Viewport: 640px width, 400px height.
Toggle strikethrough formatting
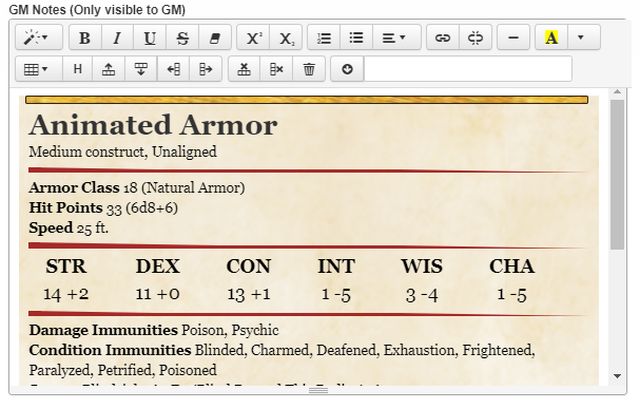pyautogui.click(x=182, y=38)
